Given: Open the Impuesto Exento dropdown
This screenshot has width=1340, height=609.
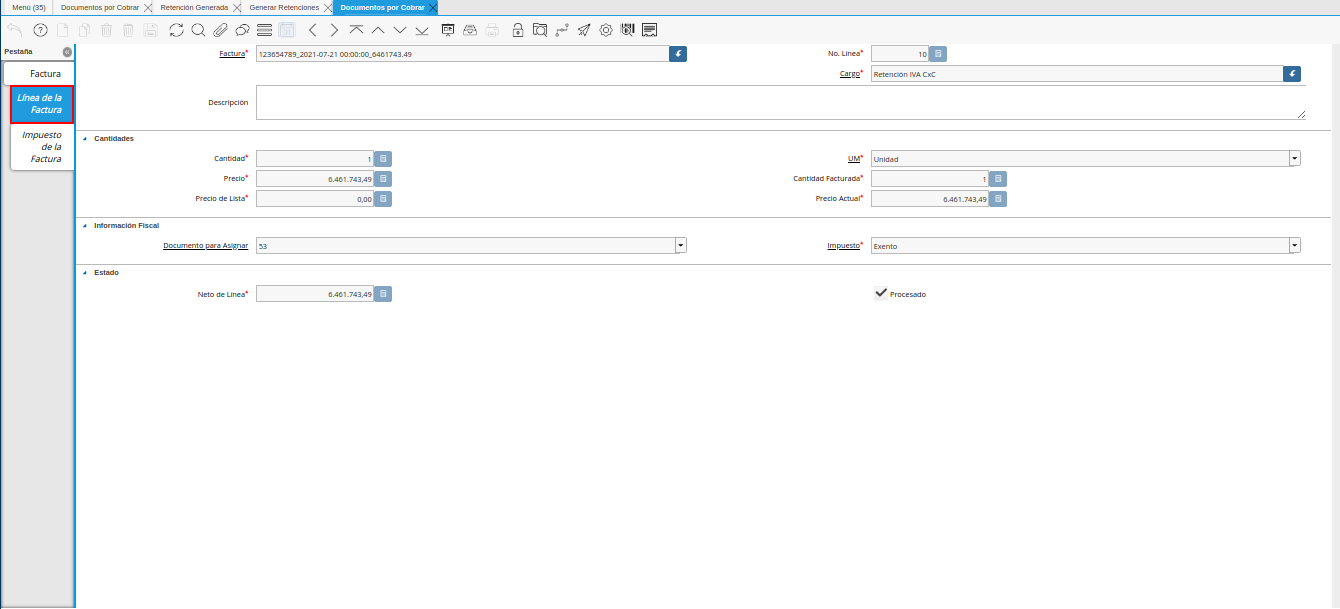Looking at the screenshot, I should click(1295, 245).
